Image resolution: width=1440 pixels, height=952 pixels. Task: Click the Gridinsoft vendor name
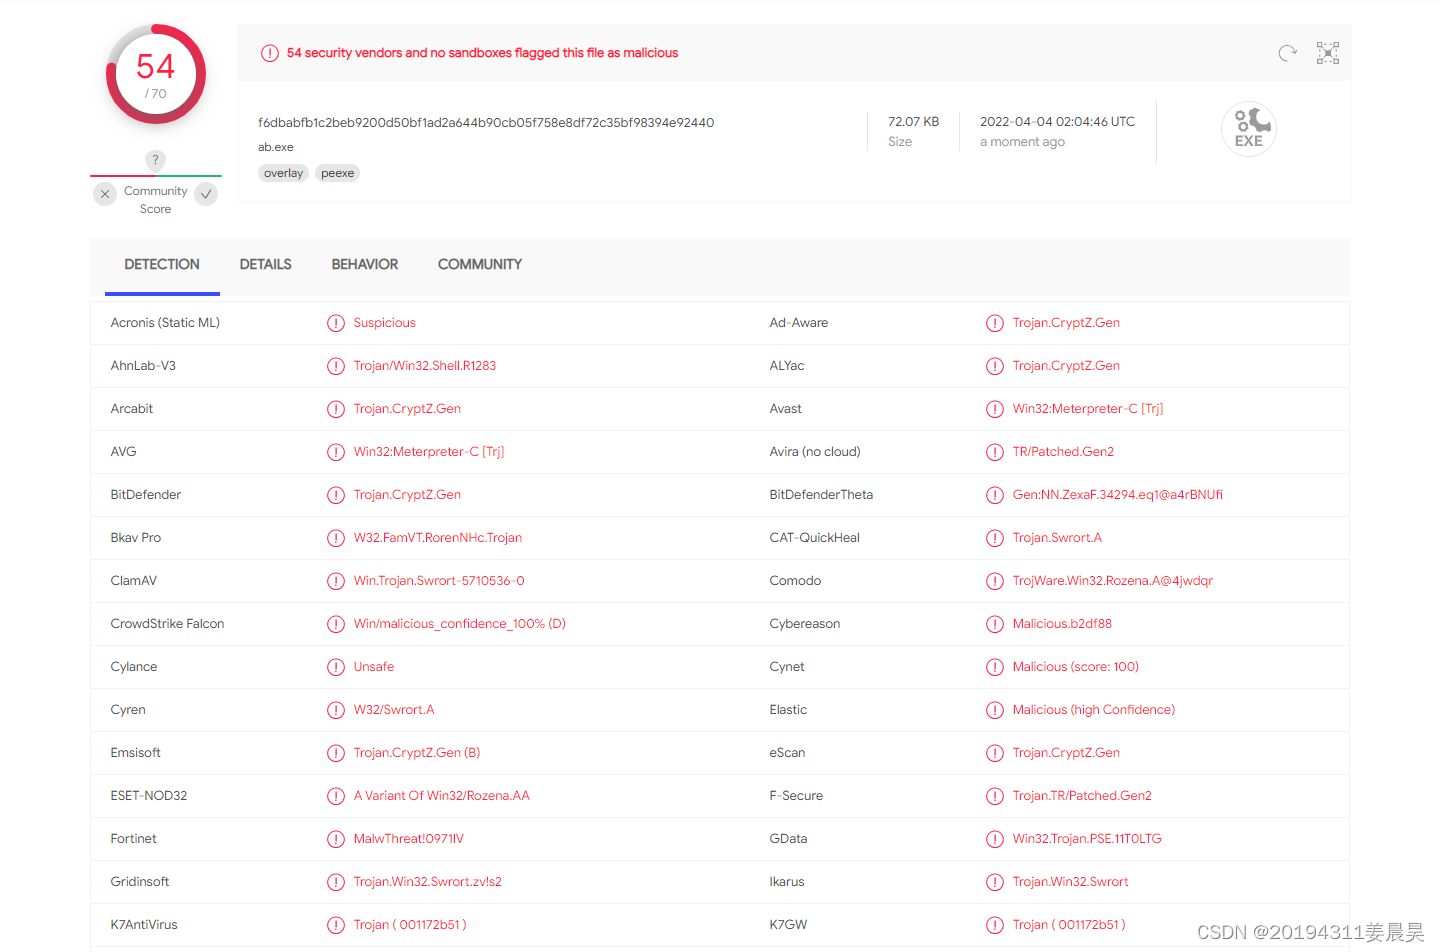(140, 882)
